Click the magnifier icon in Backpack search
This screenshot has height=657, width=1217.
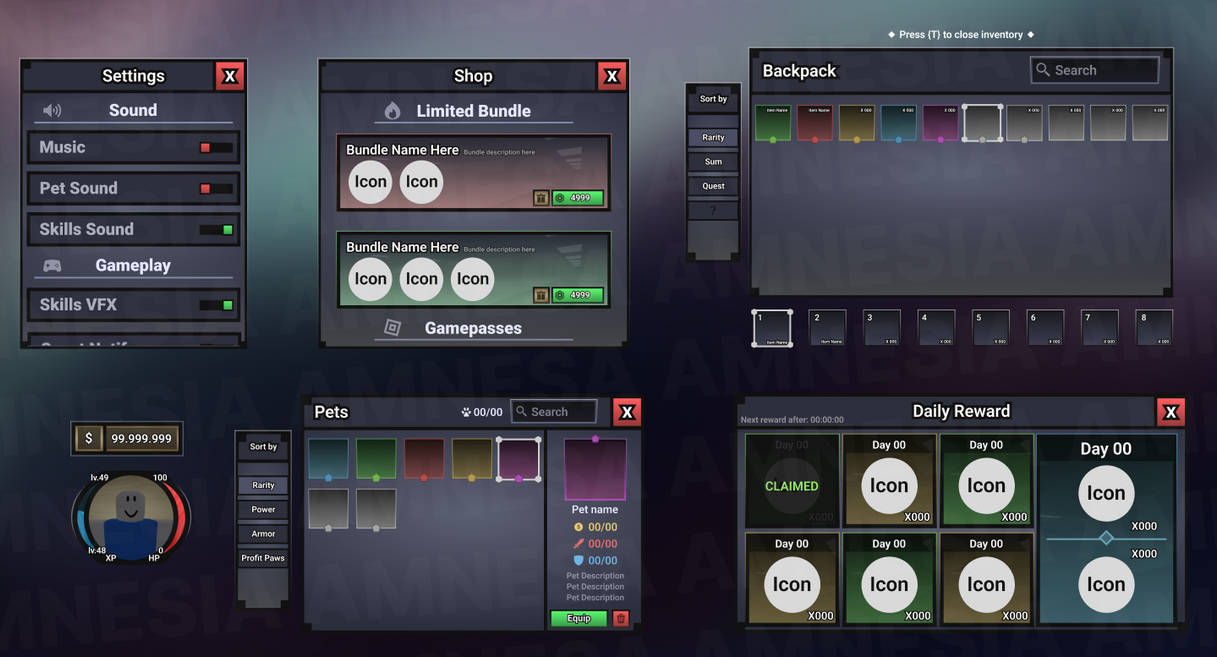pyautogui.click(x=1043, y=70)
